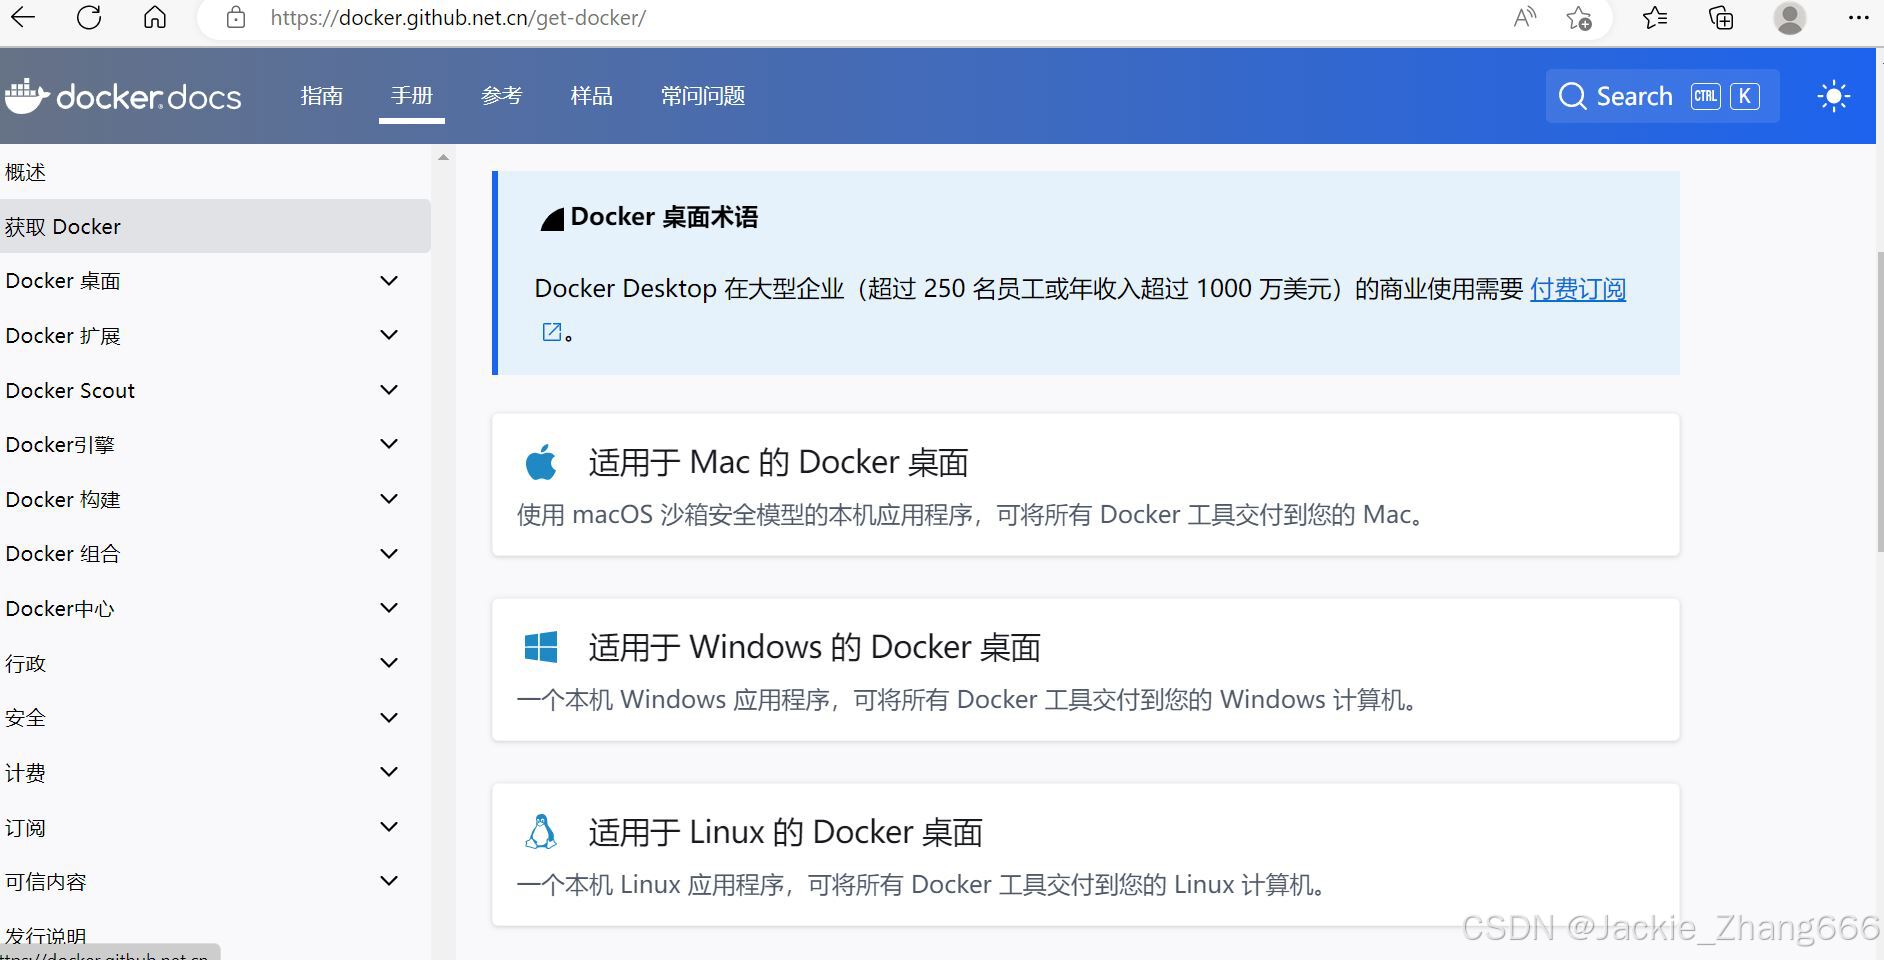Add page to favorites star-plus icon
The image size is (1884, 960).
coord(1579,17)
